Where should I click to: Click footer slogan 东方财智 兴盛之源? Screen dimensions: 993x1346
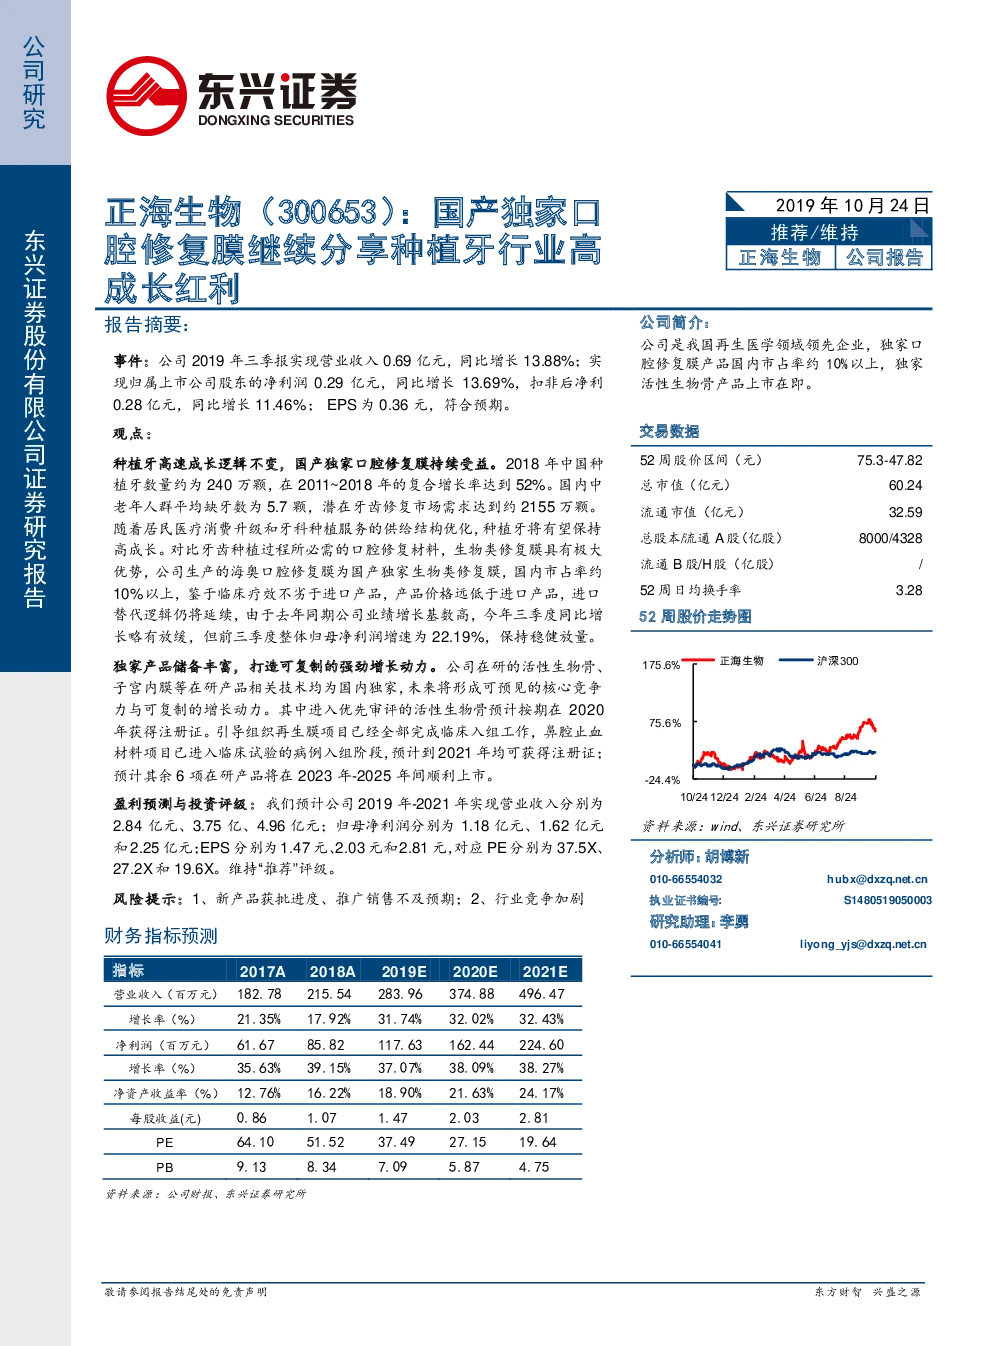pos(867,1292)
